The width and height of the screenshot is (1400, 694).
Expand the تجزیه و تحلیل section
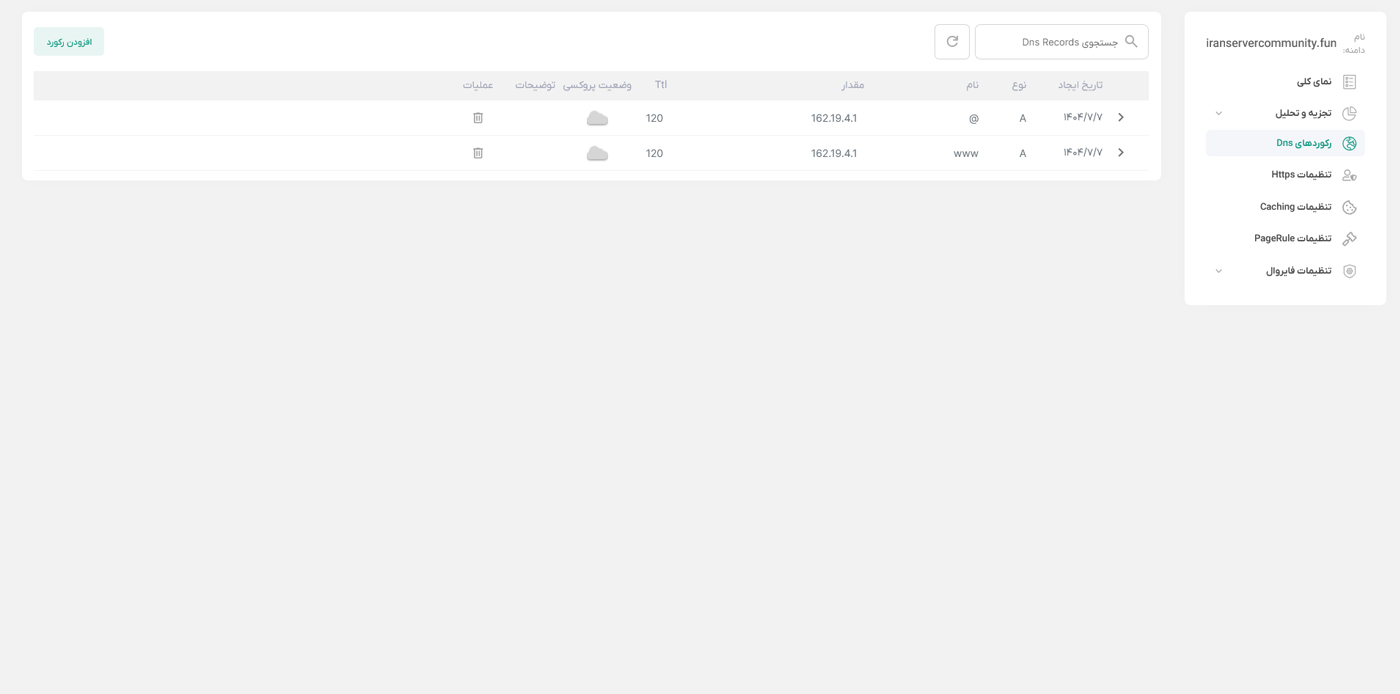(1218, 112)
